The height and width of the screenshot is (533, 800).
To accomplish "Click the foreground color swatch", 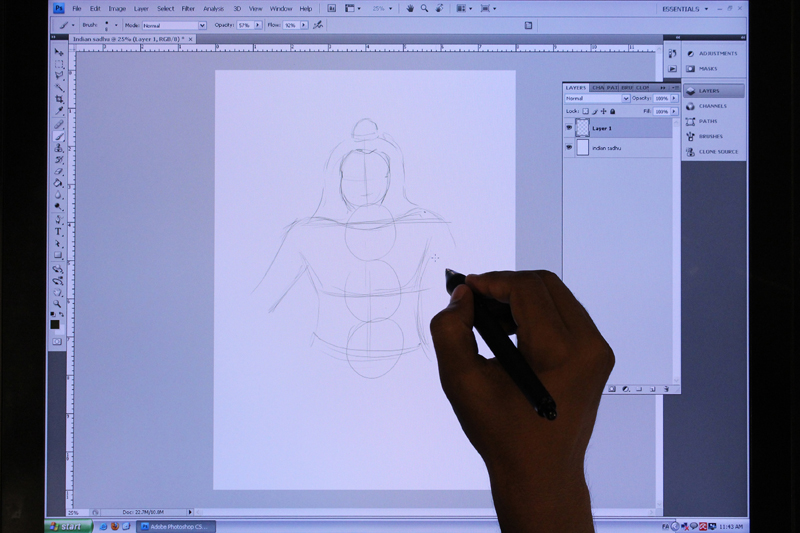I will (x=55, y=324).
